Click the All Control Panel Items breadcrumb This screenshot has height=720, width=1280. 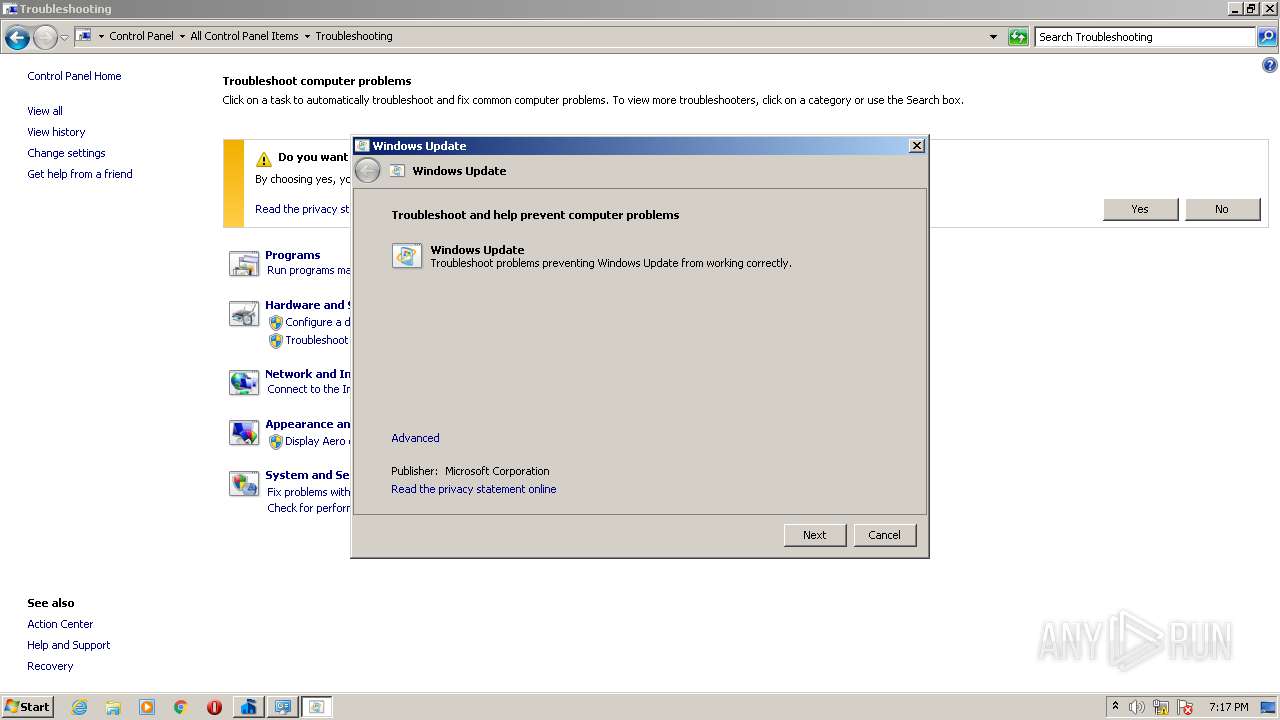[x=244, y=36]
